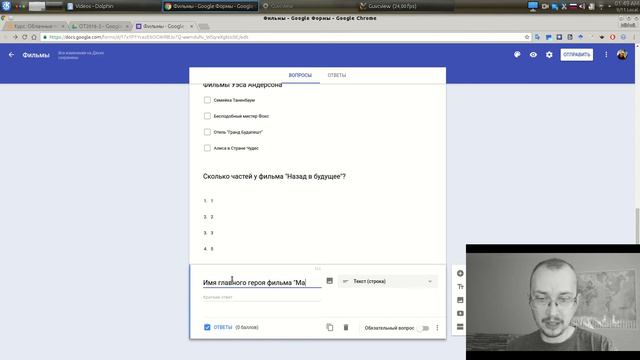The width and height of the screenshot is (640, 360).
Task: Preview the form with the eye icon
Action: [533, 55]
